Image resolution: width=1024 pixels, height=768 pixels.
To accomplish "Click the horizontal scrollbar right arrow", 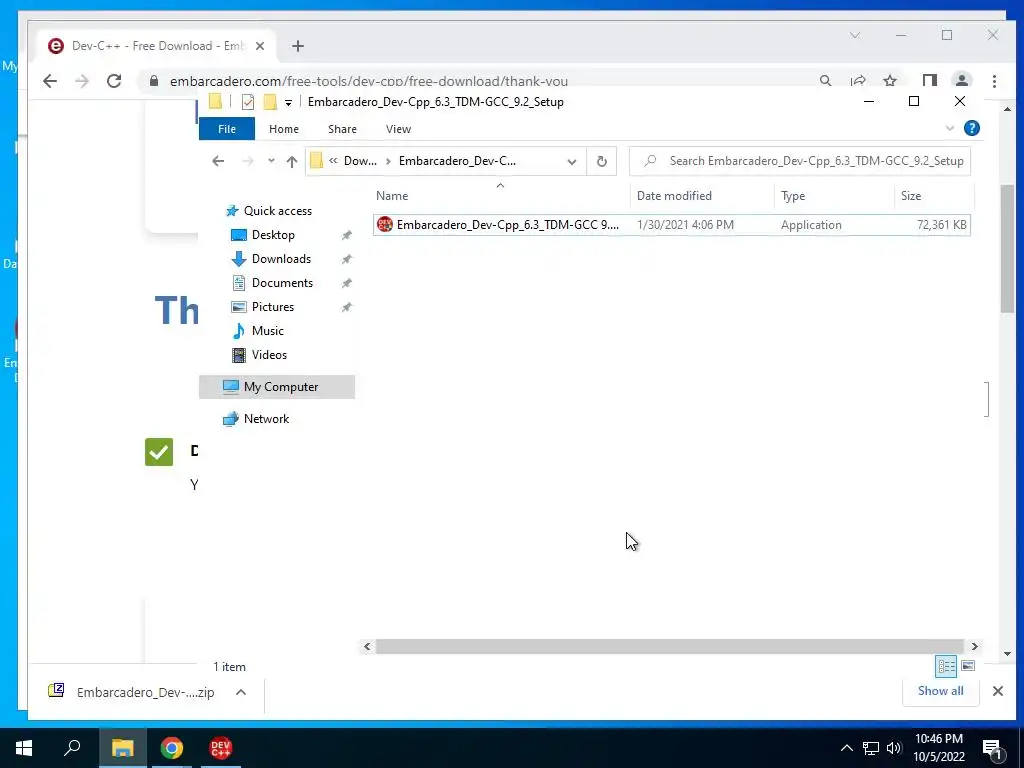I will point(974,647).
